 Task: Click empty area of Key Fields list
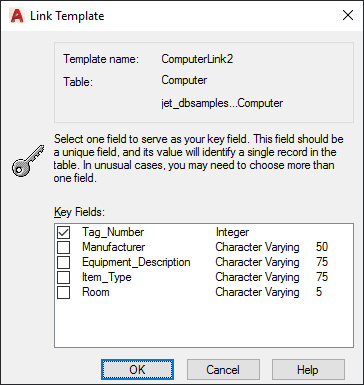204,323
